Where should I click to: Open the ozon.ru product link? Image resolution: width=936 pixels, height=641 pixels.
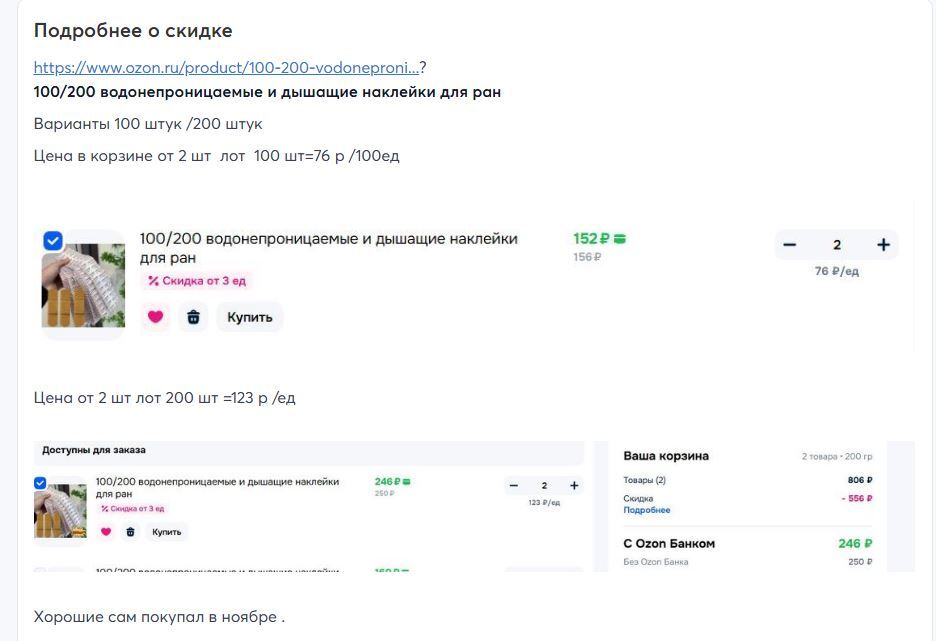click(226, 68)
